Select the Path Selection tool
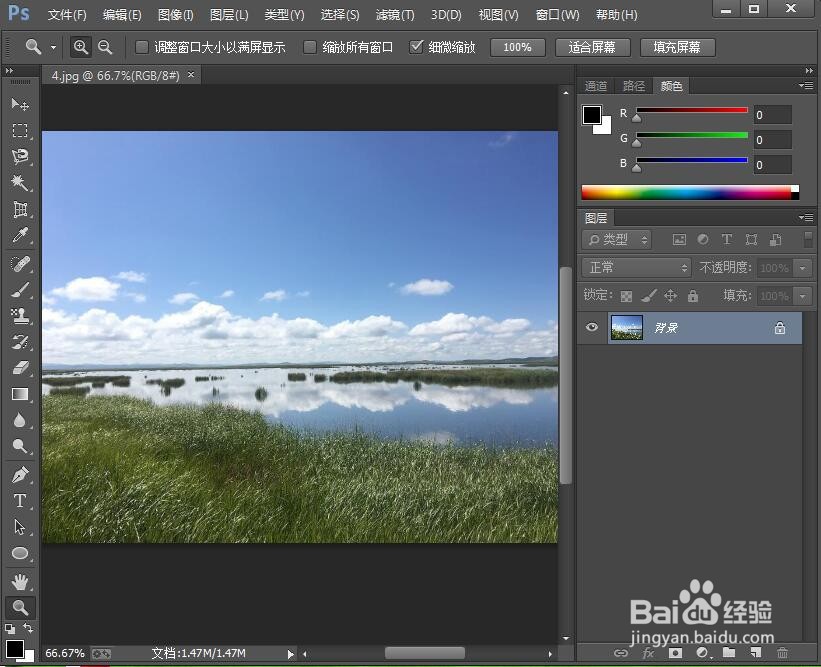The image size is (821, 667). pyautogui.click(x=20, y=527)
